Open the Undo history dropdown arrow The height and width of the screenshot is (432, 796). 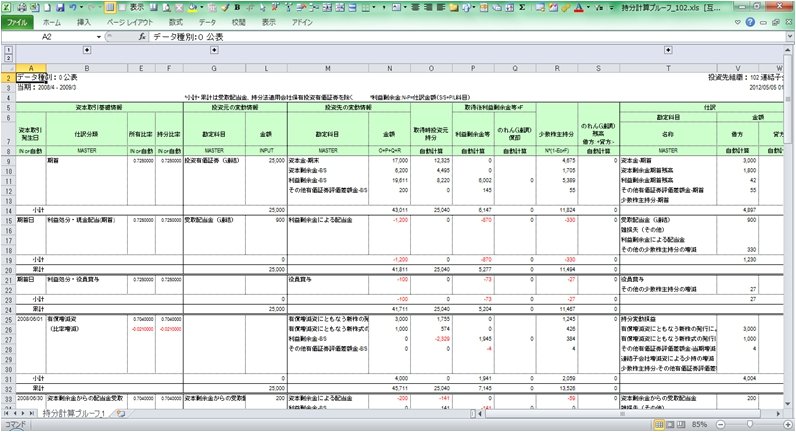(81, 8)
